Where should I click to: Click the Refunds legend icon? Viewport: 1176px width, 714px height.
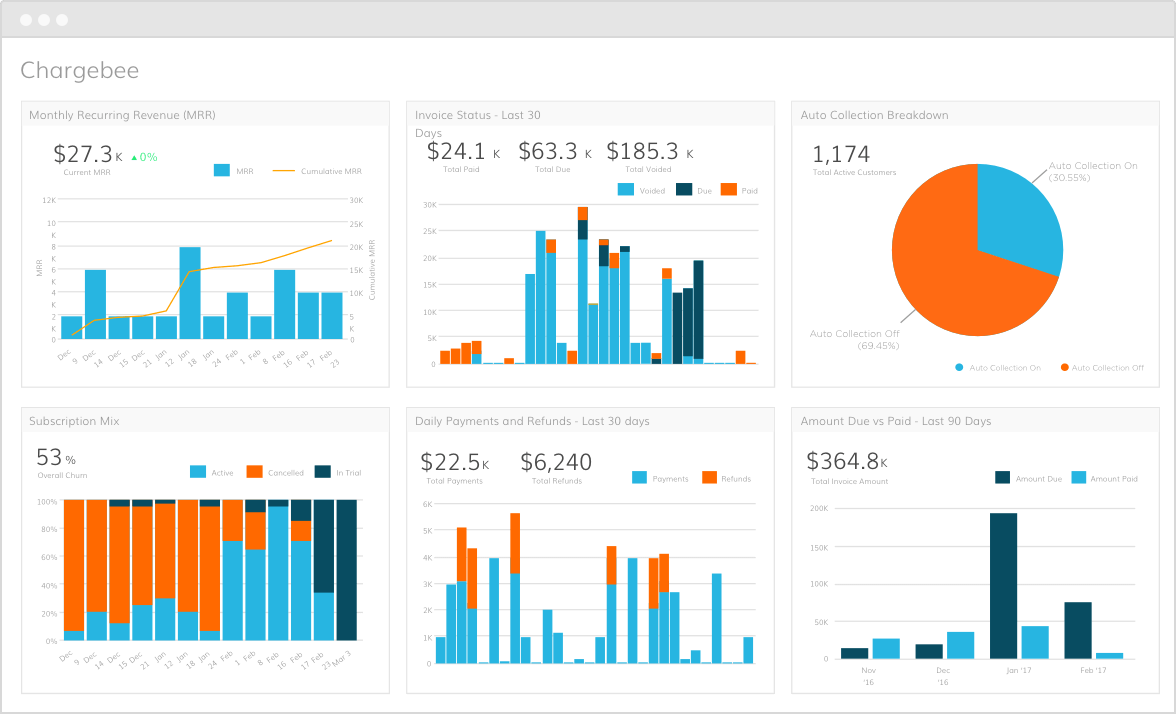coord(709,478)
